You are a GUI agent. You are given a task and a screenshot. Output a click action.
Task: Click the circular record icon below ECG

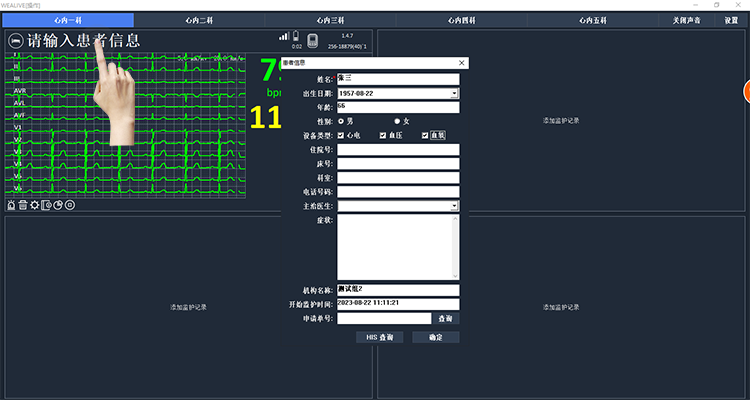click(70, 205)
